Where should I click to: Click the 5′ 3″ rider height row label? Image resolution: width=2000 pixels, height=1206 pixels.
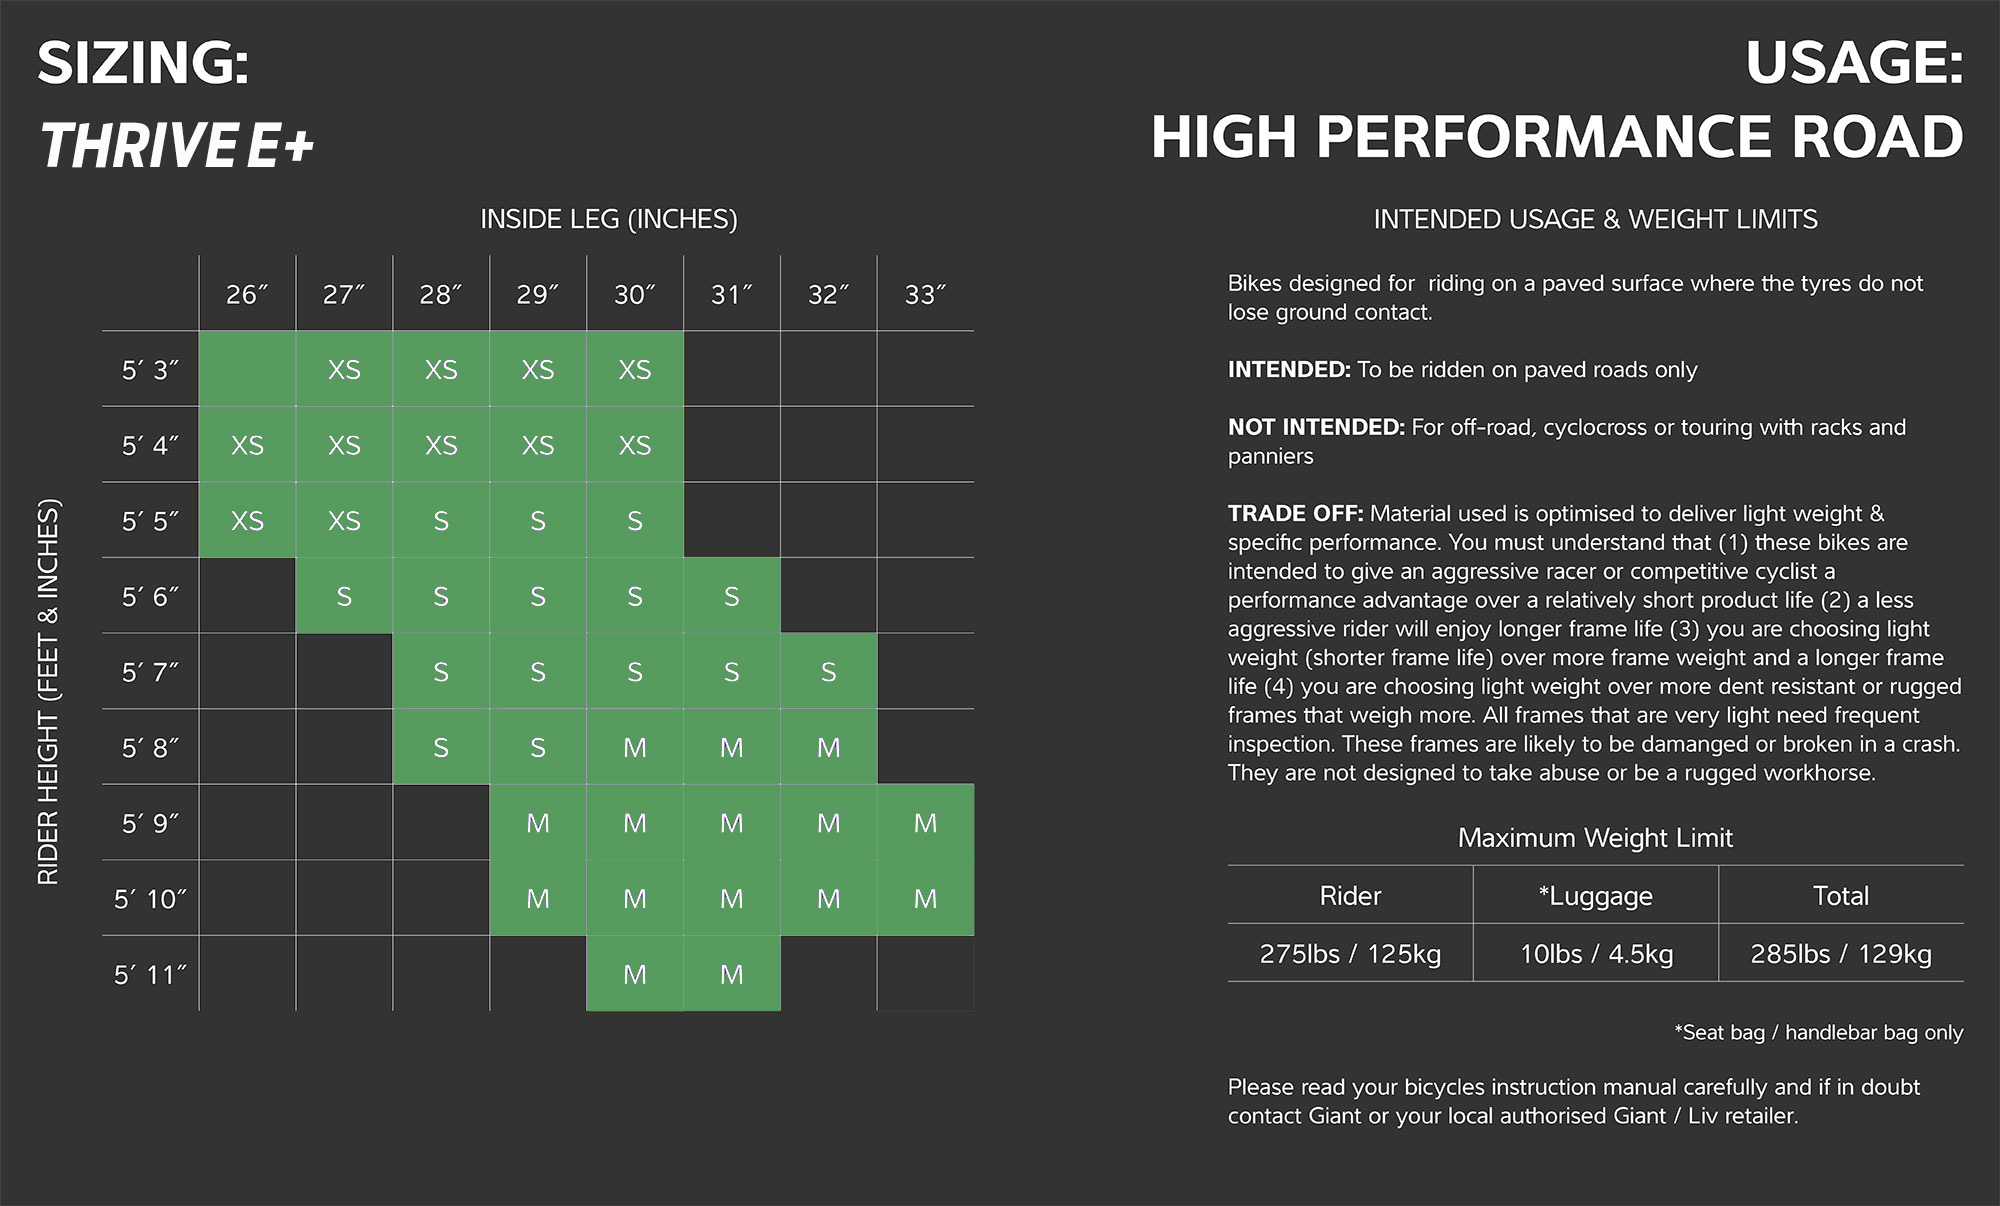click(x=150, y=369)
